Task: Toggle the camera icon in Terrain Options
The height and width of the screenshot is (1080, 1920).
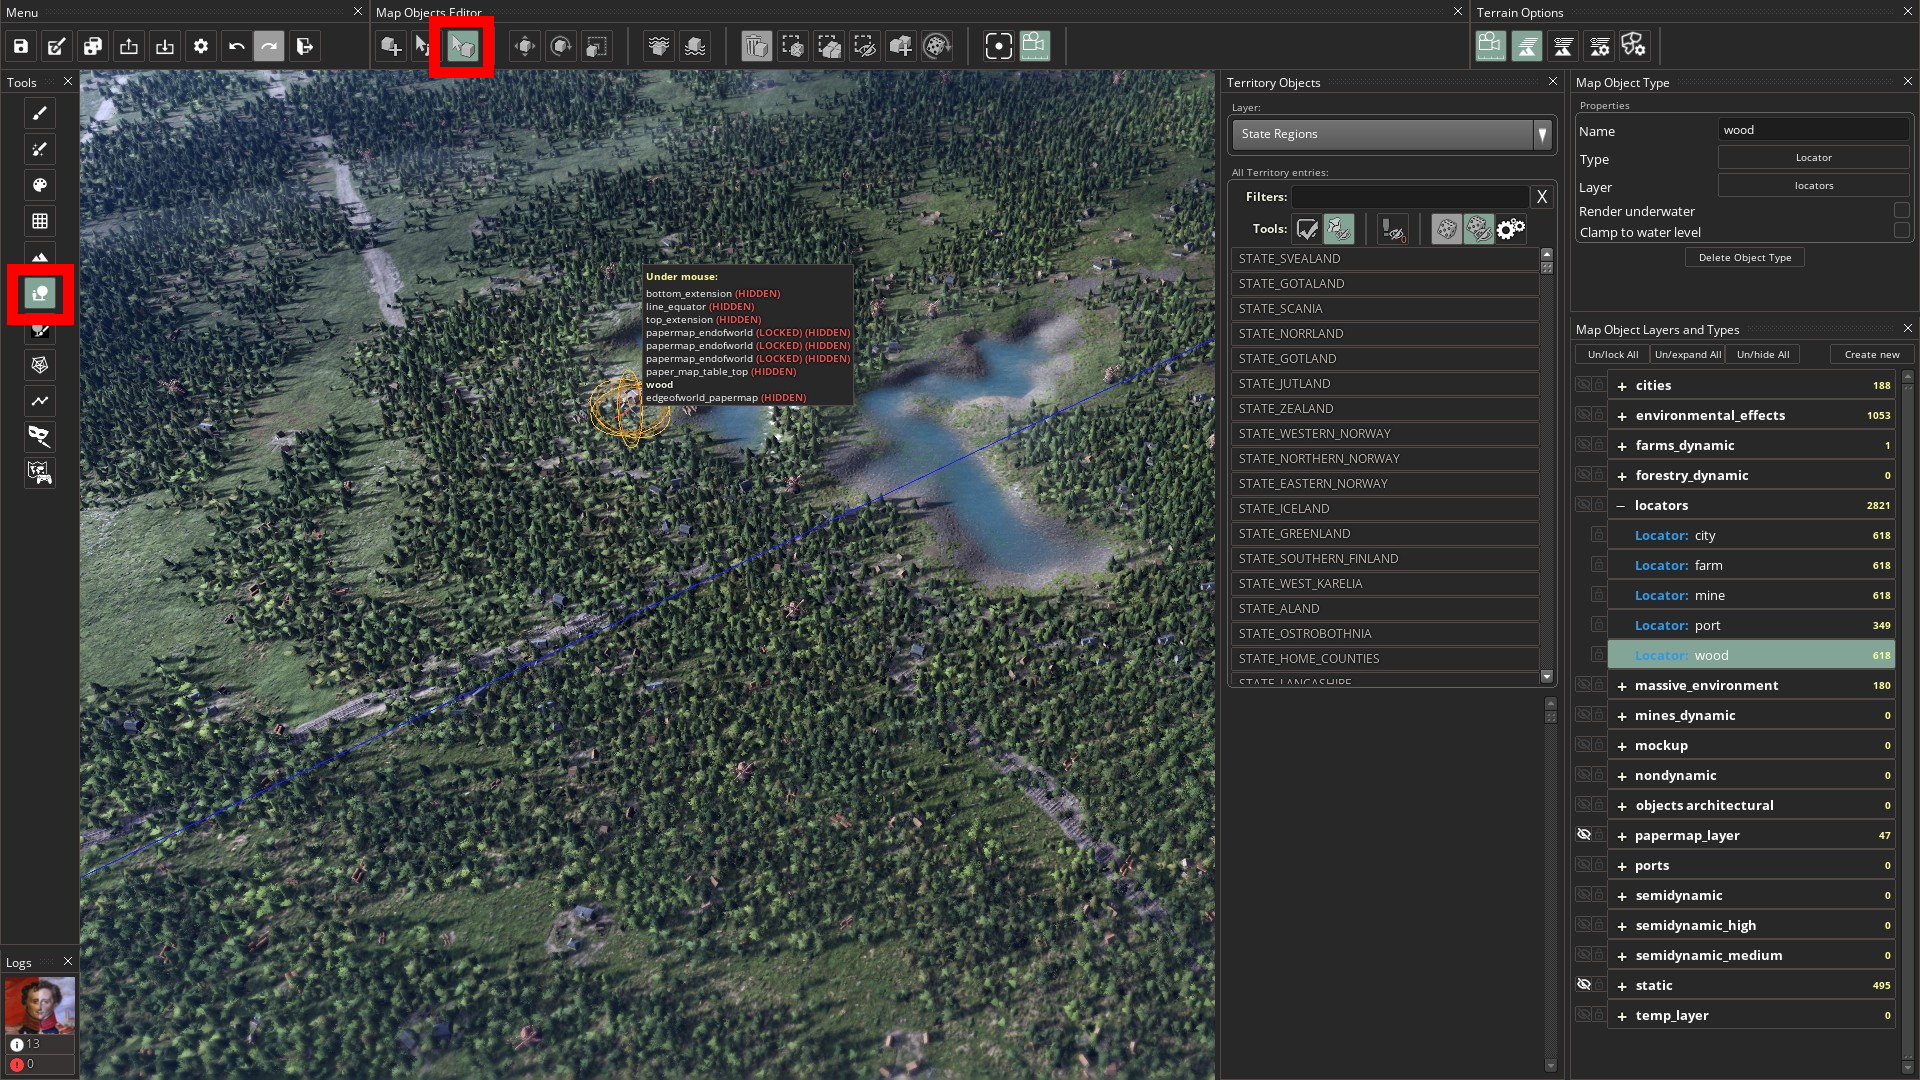Action: pos(1490,46)
